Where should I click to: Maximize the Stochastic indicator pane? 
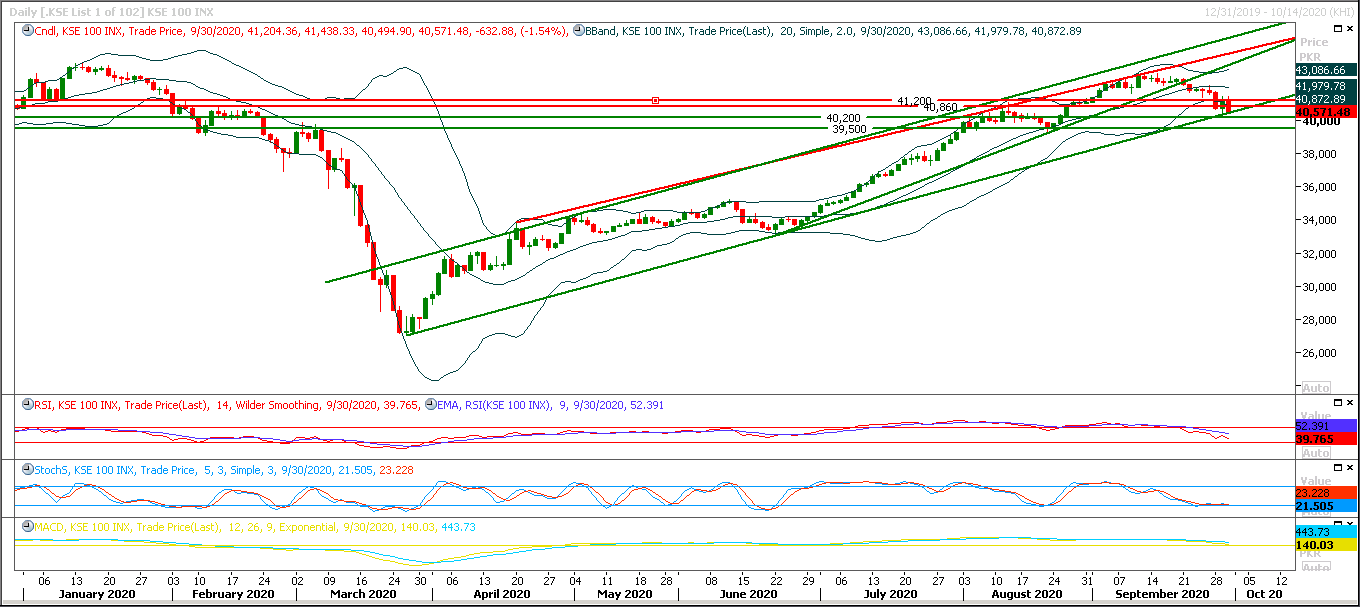click(x=1337, y=468)
